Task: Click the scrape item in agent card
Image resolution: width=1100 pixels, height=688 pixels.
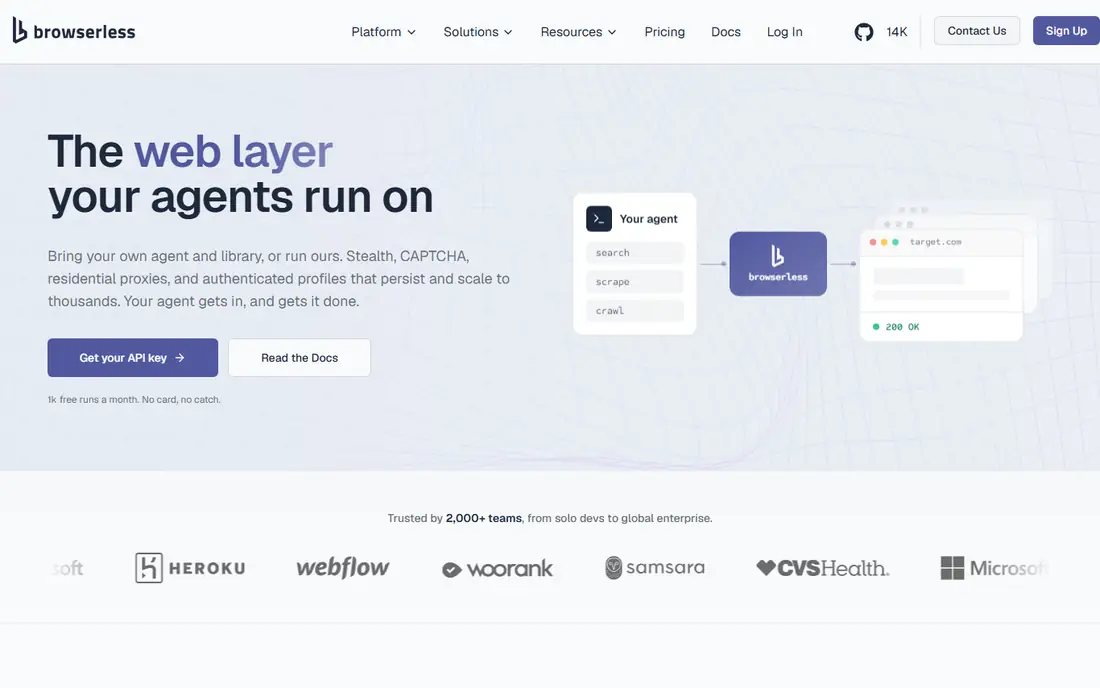Action: point(635,281)
